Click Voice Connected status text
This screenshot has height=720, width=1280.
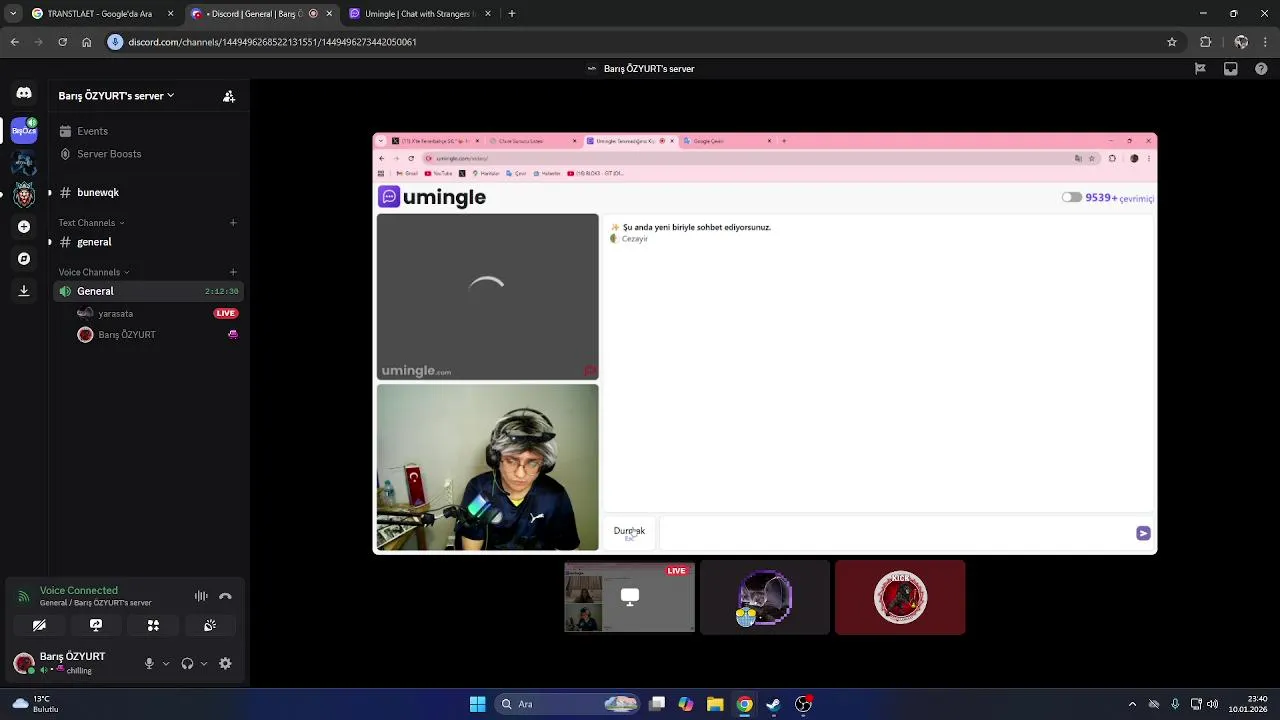pyautogui.click(x=78, y=591)
